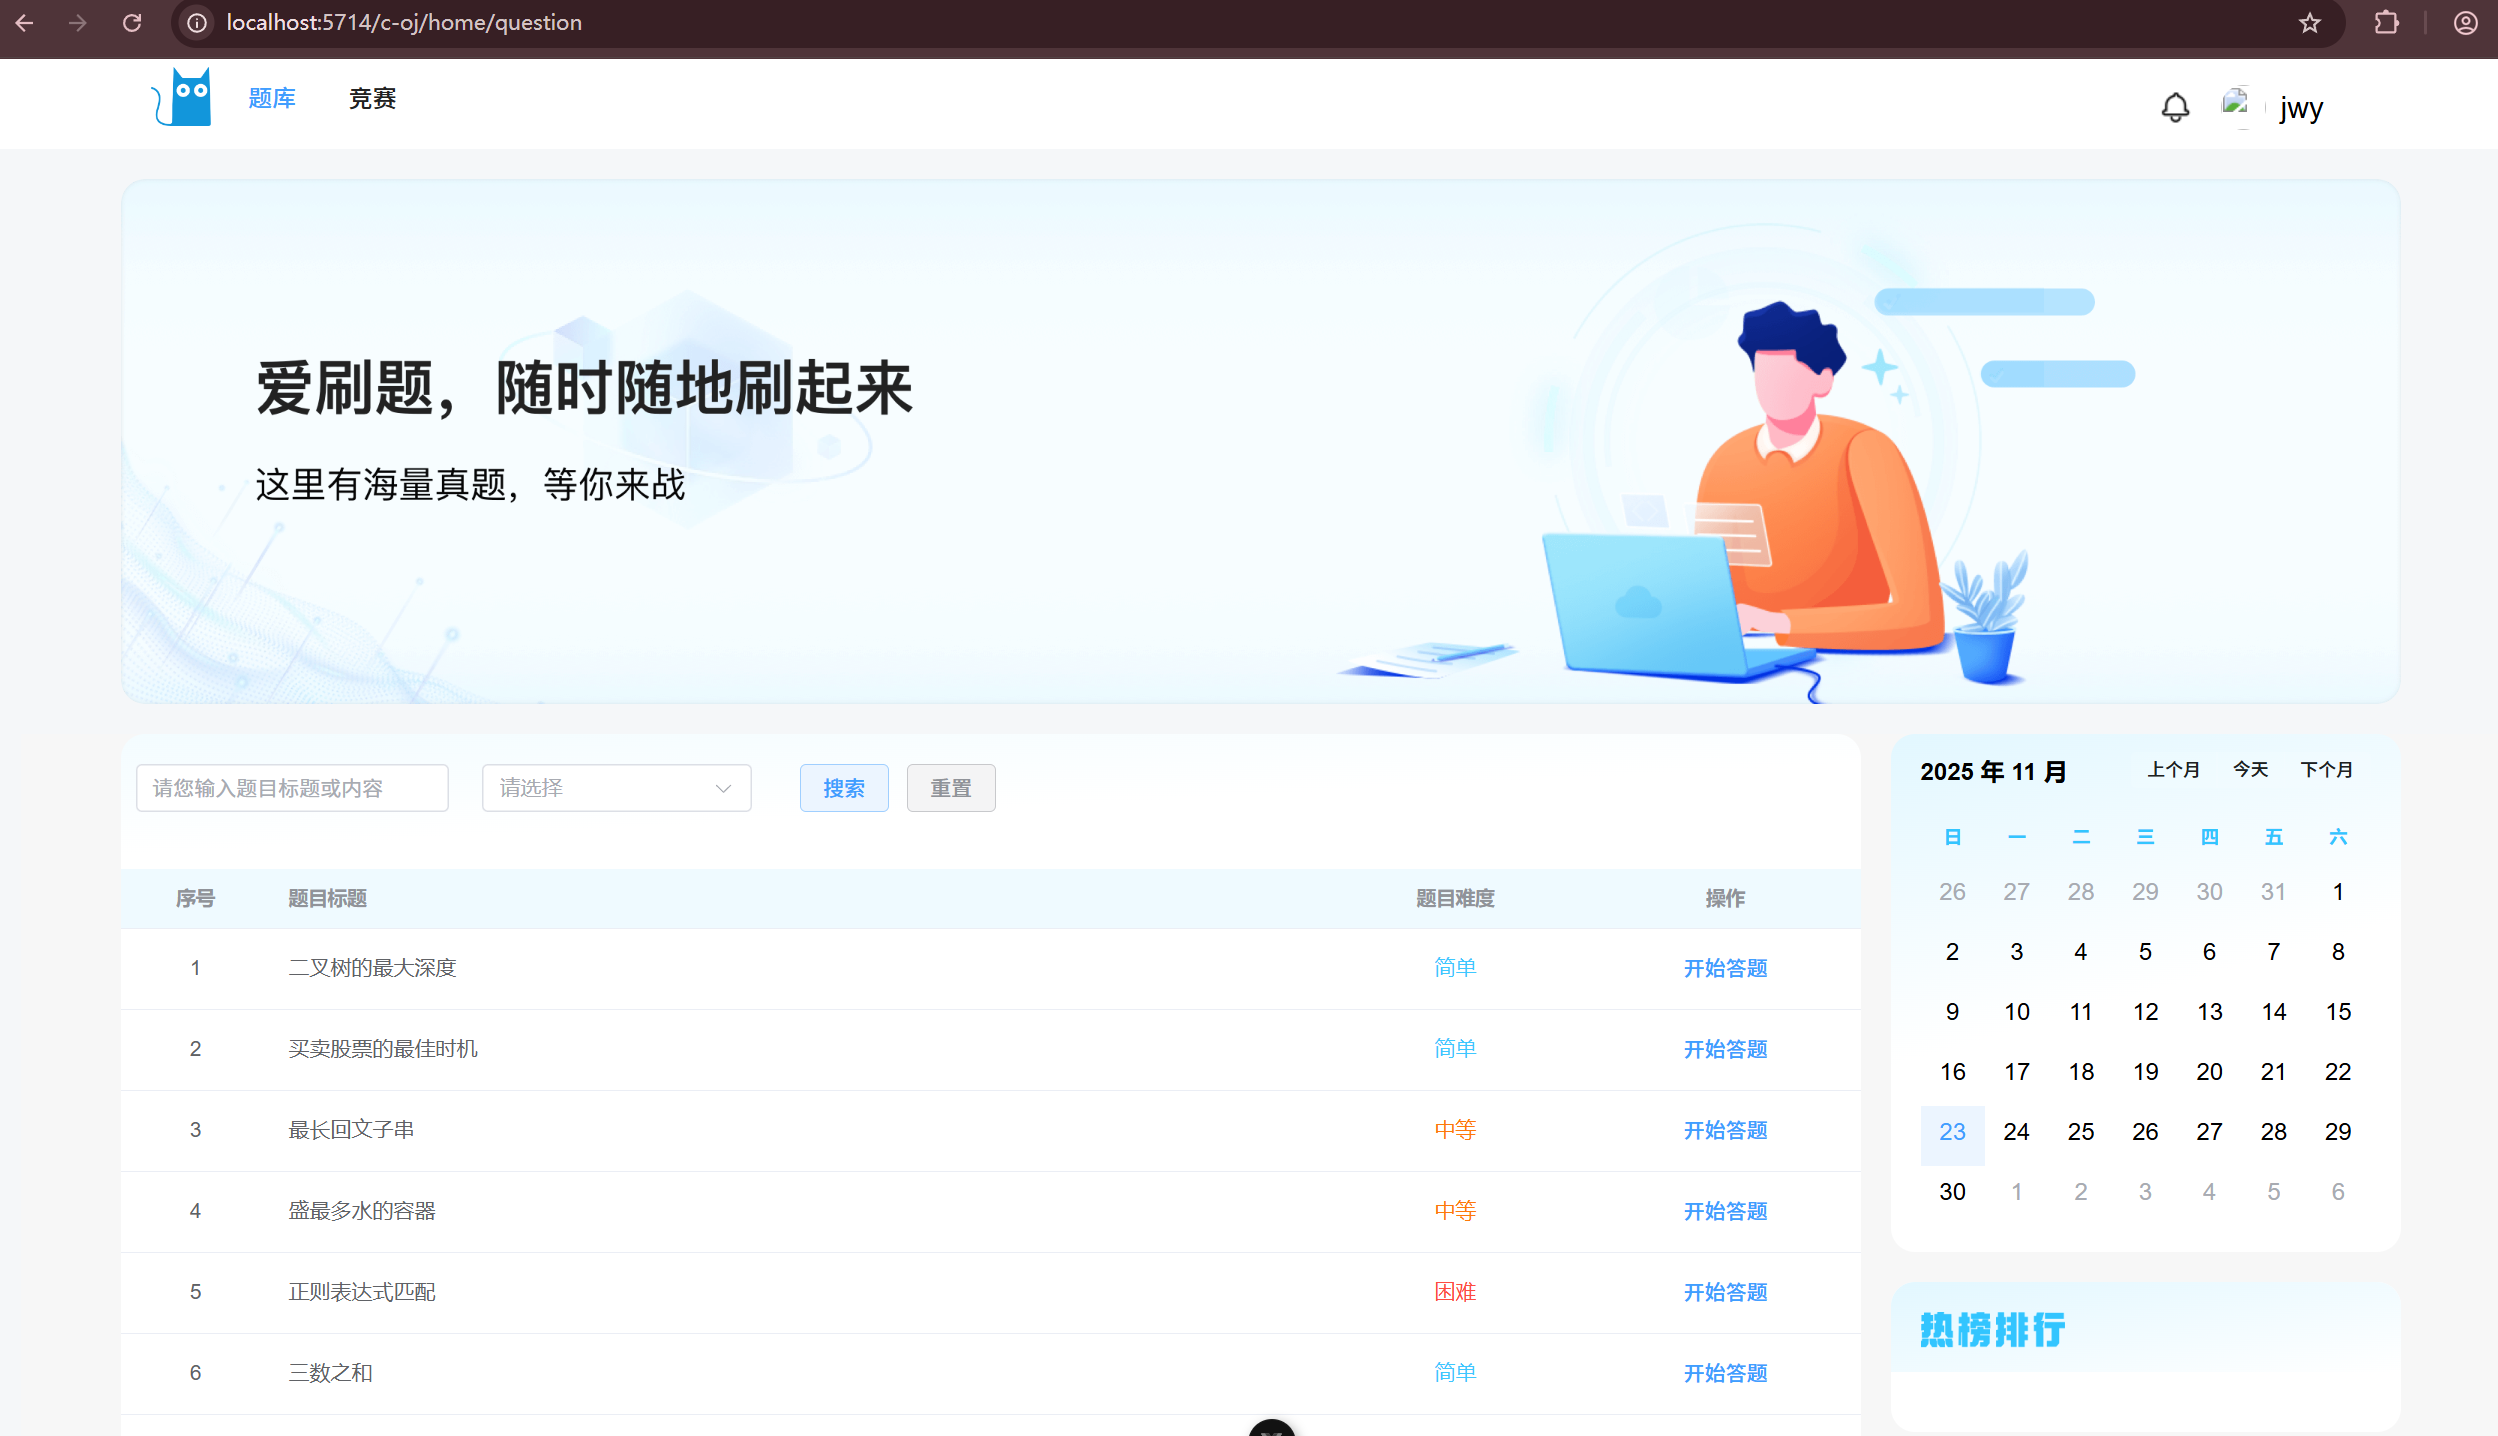Viewport: 2498px width, 1436px height.
Task: Bookmark this page with the star icon
Action: pyautogui.click(x=2310, y=22)
